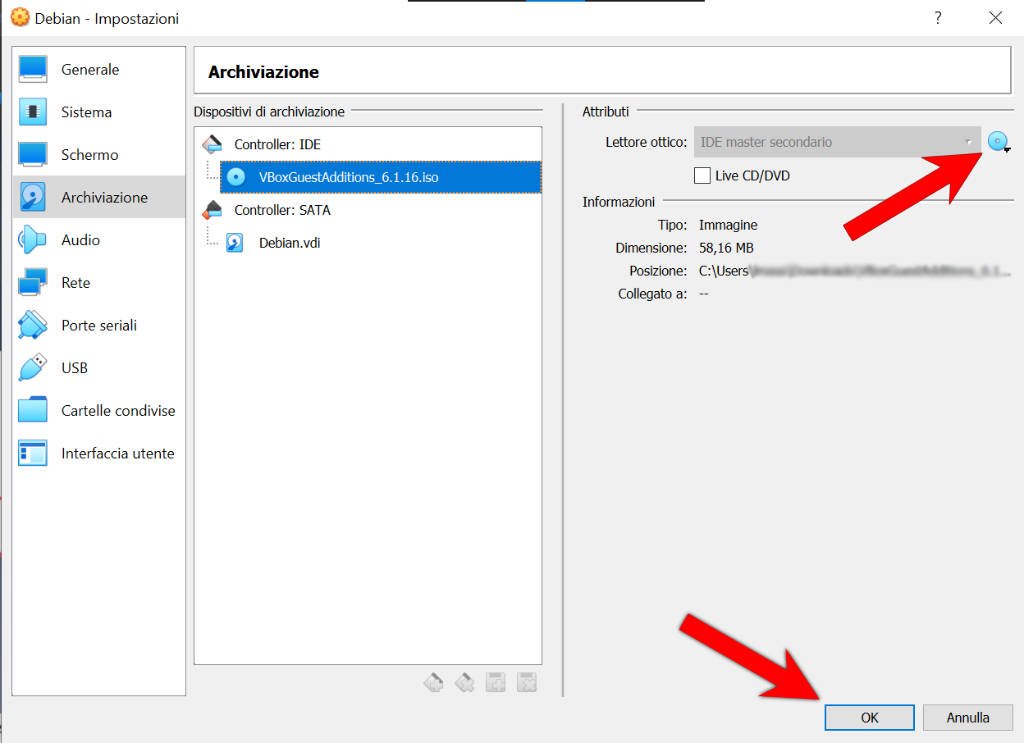
Task: Click the add attachment icon below the list
Action: click(496, 683)
